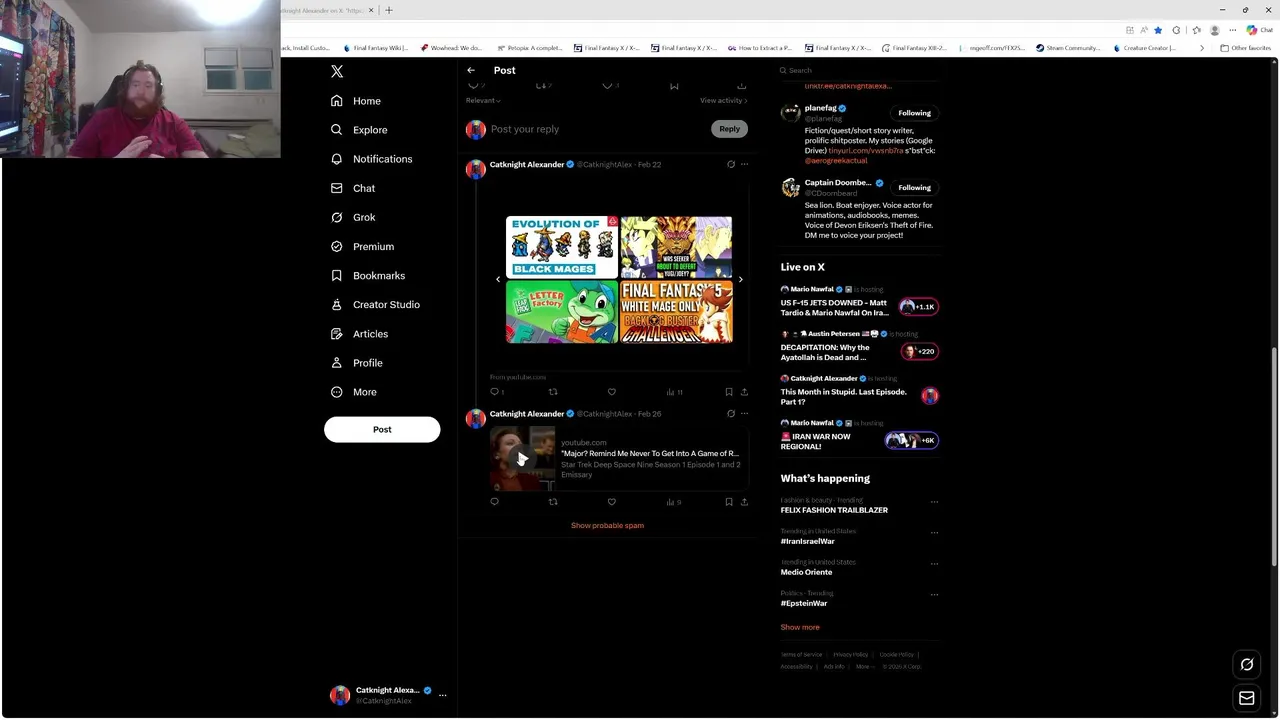Open the View activity link

coord(723,100)
